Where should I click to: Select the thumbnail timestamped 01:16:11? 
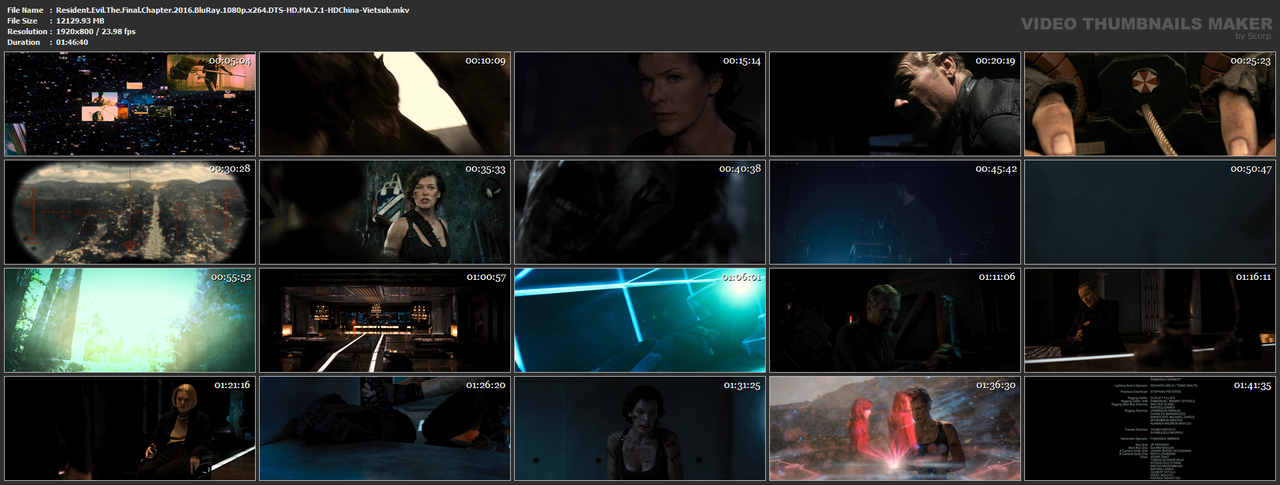click(x=1150, y=320)
